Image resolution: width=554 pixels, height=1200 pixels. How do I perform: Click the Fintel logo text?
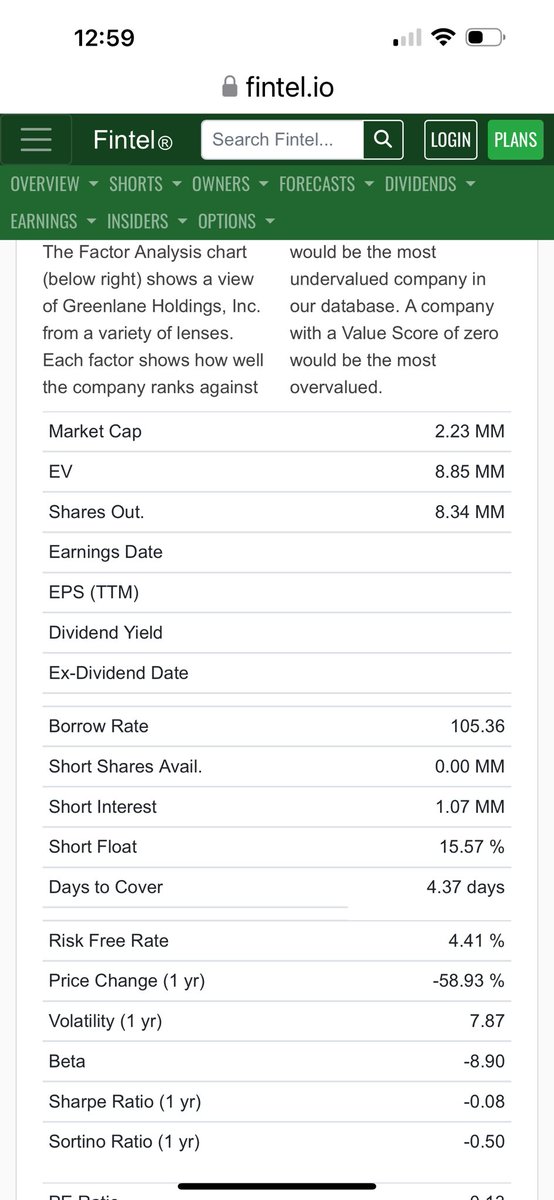(x=133, y=140)
